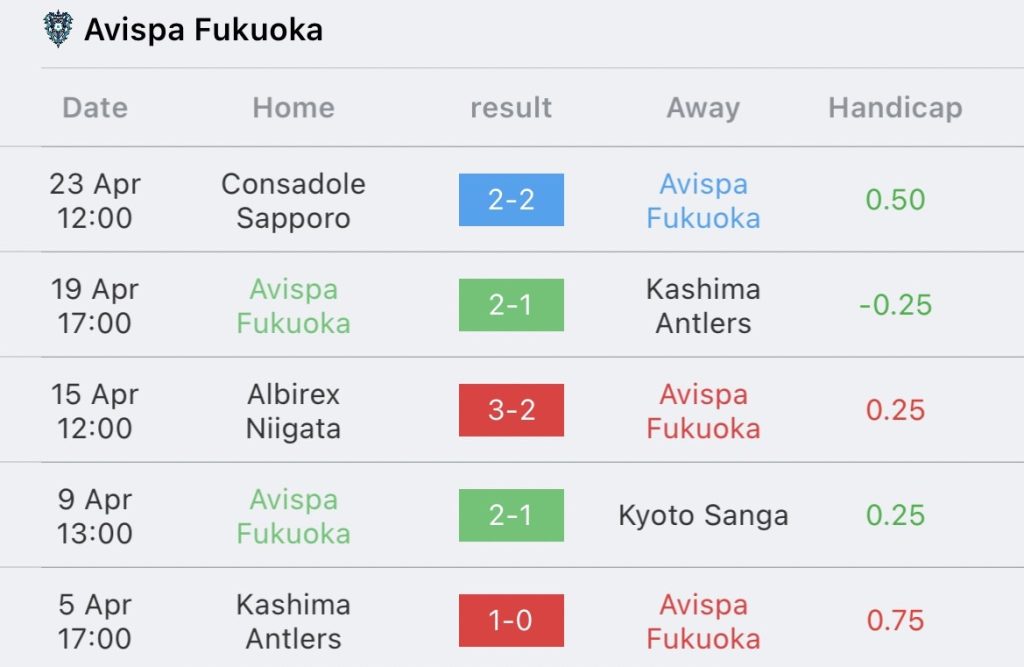Click the Consadole Sapporo home team

tap(293, 201)
